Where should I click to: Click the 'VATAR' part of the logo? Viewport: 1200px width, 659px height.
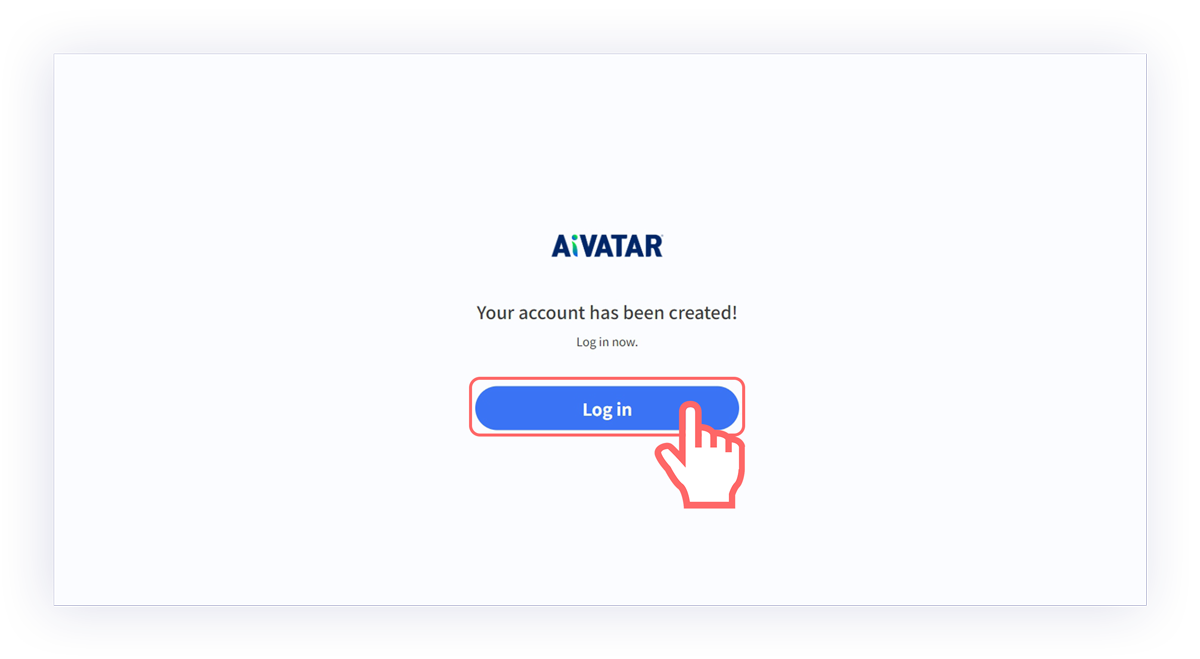[x=619, y=246]
